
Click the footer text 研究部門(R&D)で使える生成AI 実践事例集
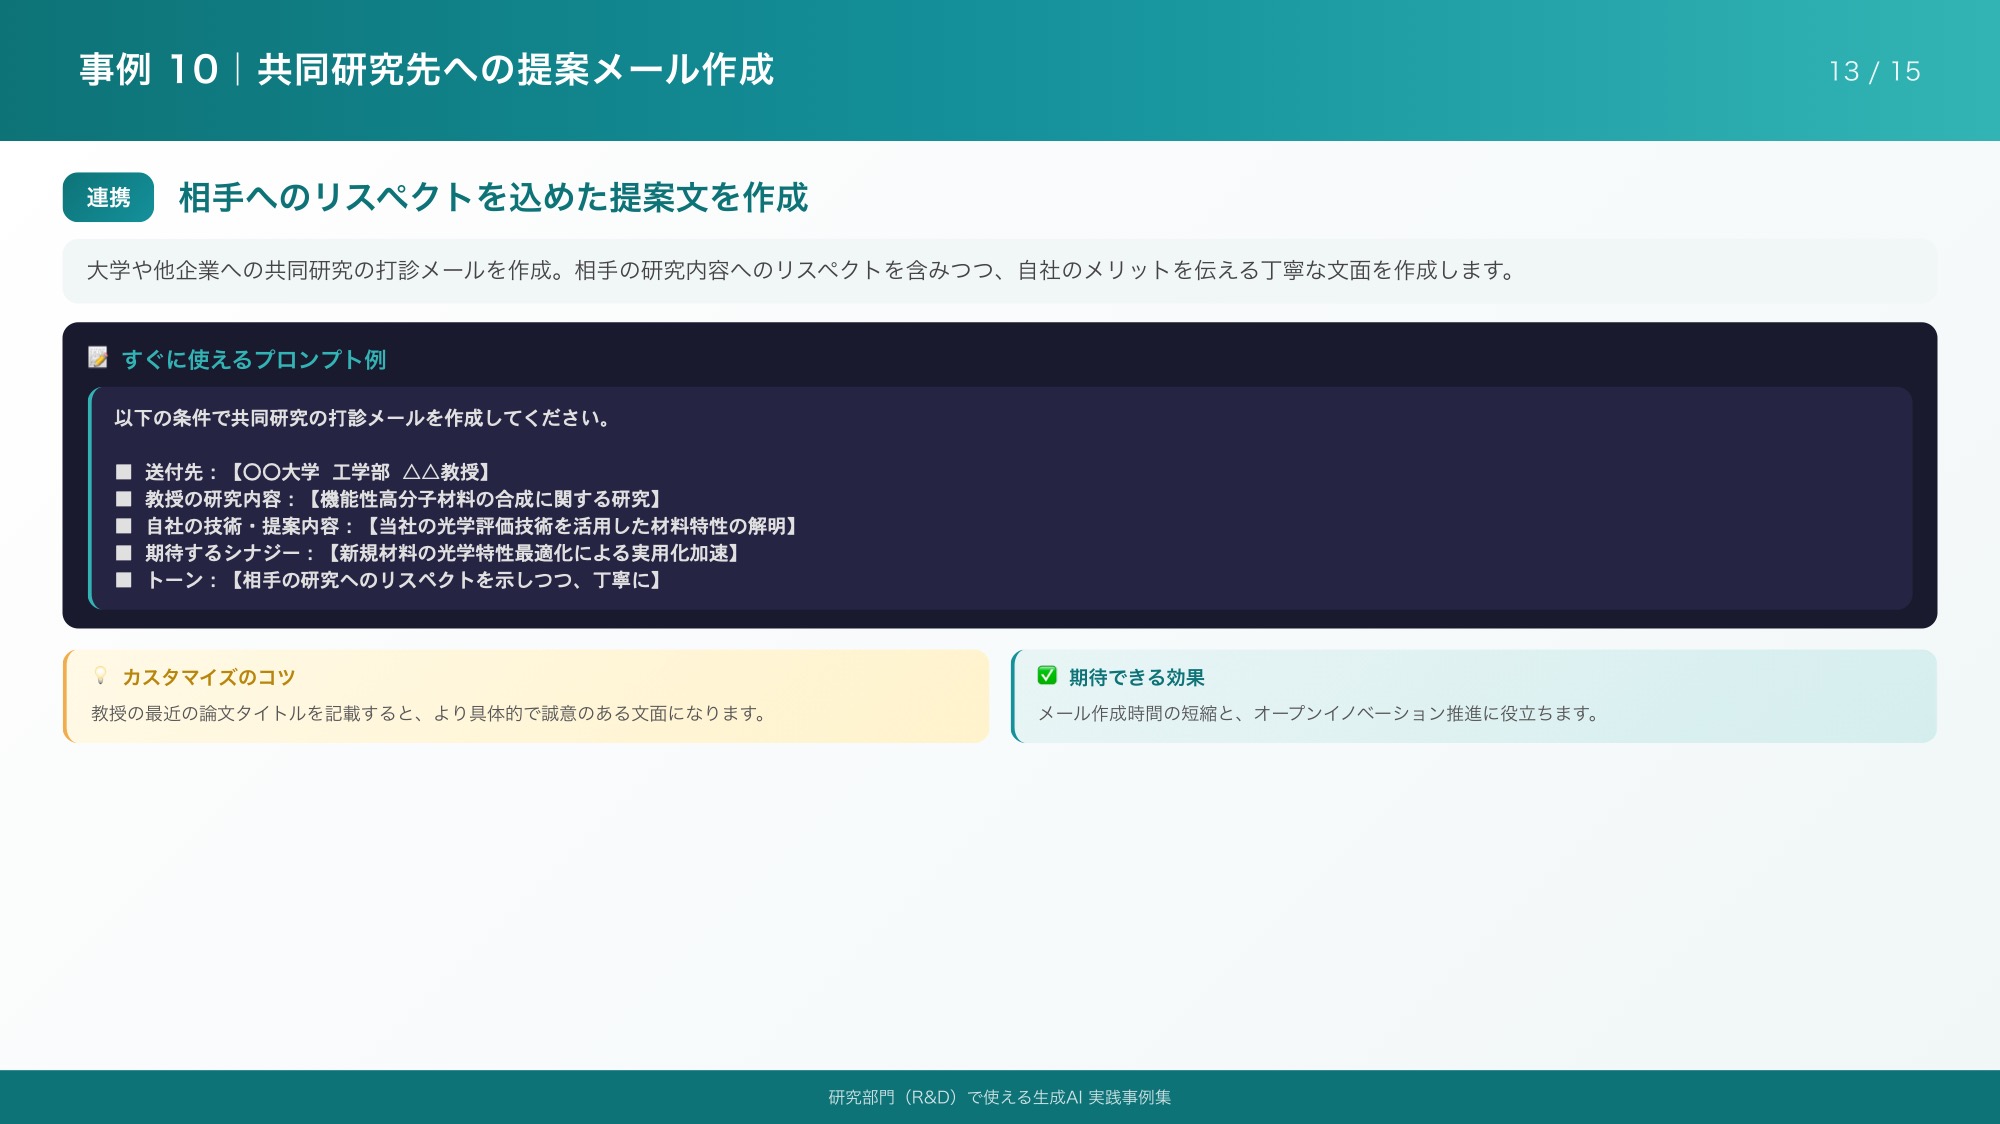(1000, 1097)
